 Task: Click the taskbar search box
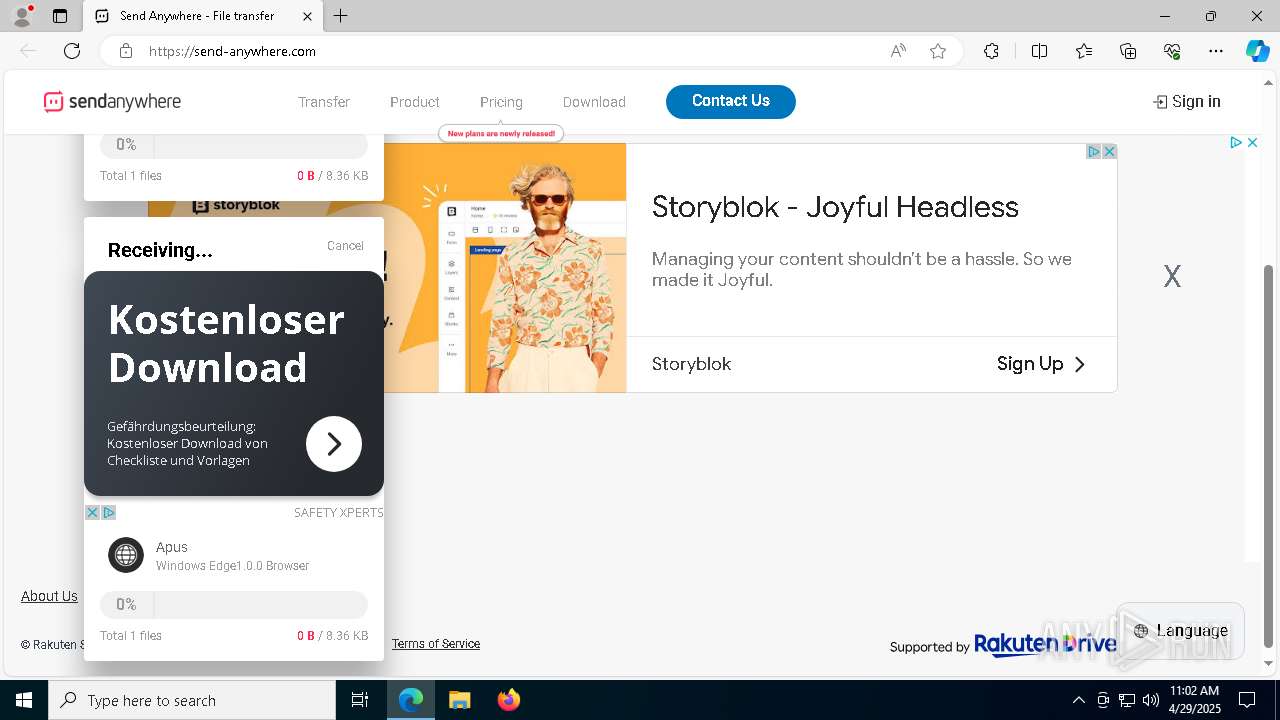(192, 700)
